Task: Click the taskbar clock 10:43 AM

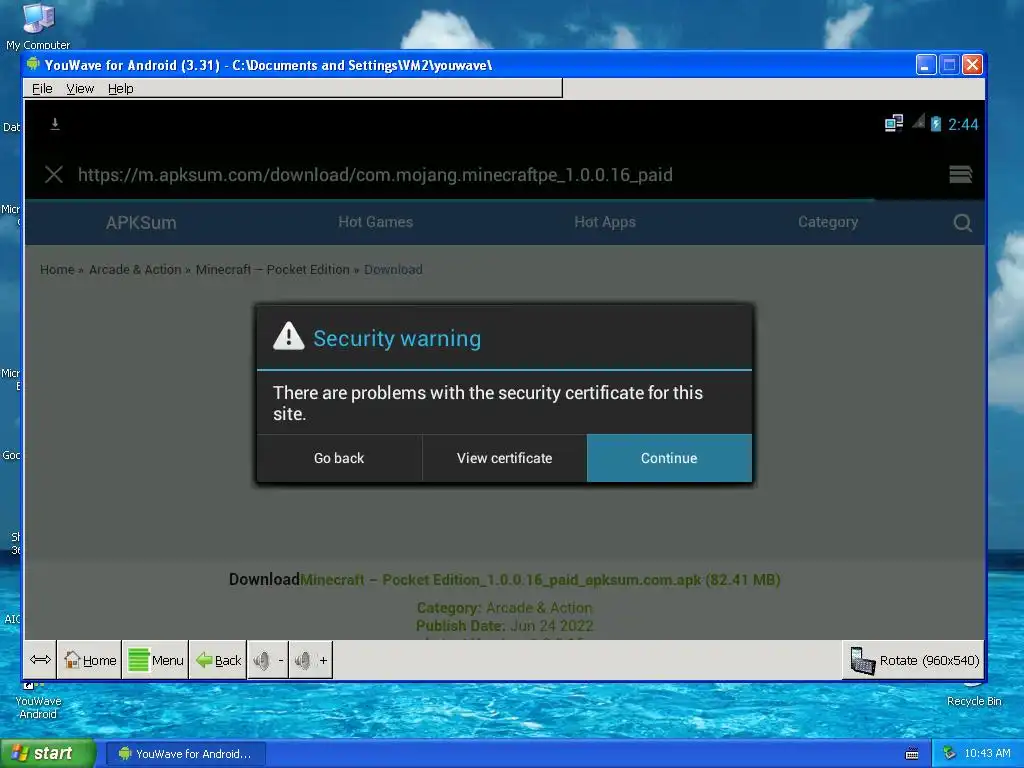Action: point(987,753)
